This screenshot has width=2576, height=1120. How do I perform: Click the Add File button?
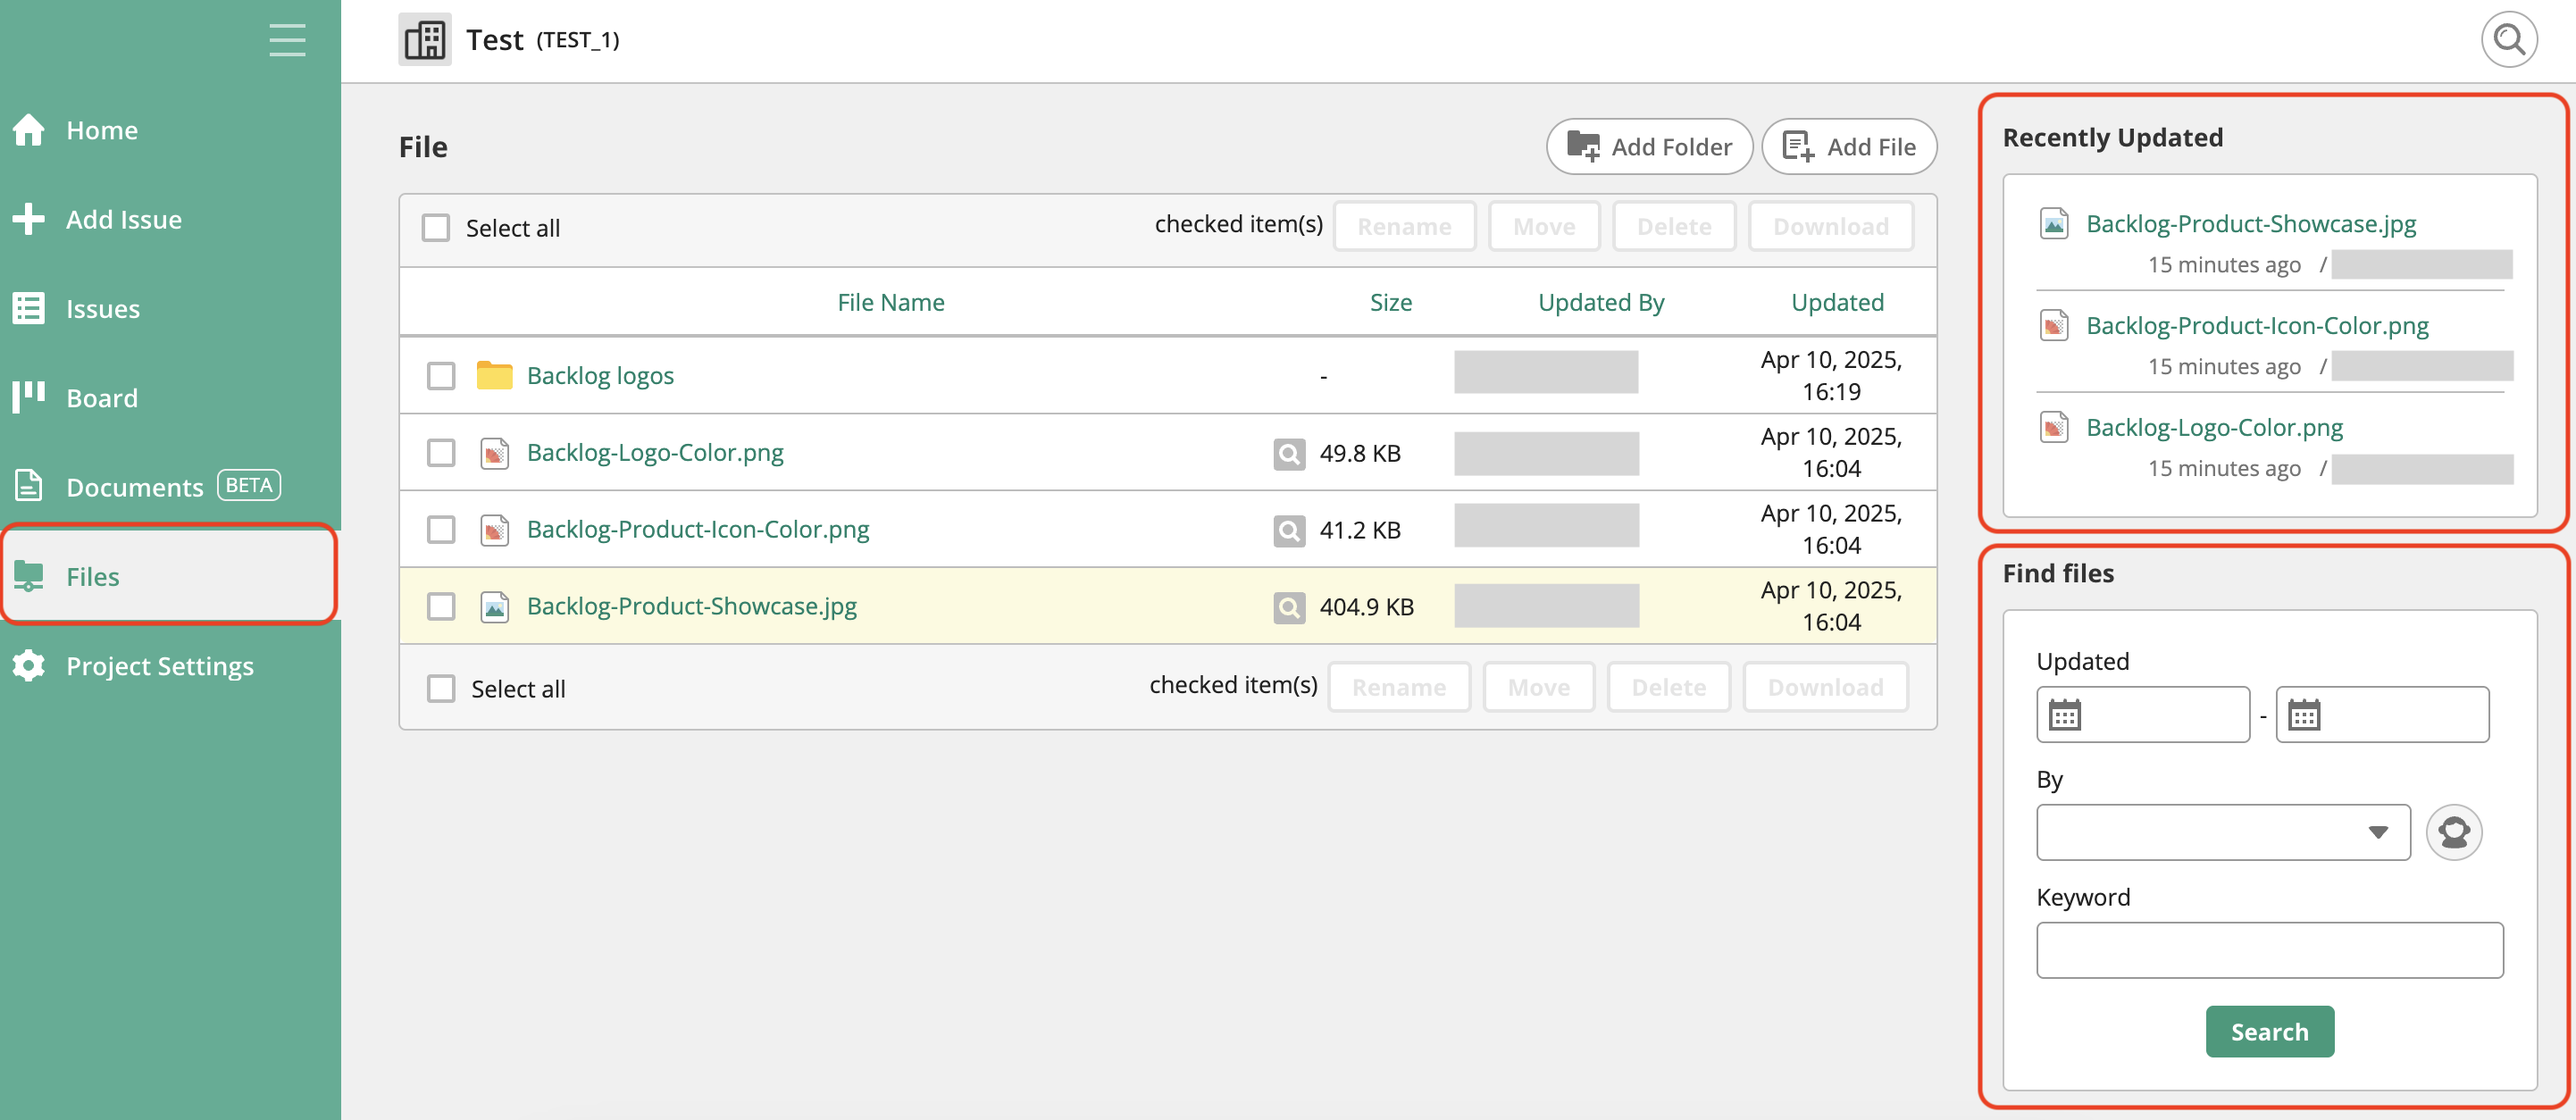pos(1849,146)
